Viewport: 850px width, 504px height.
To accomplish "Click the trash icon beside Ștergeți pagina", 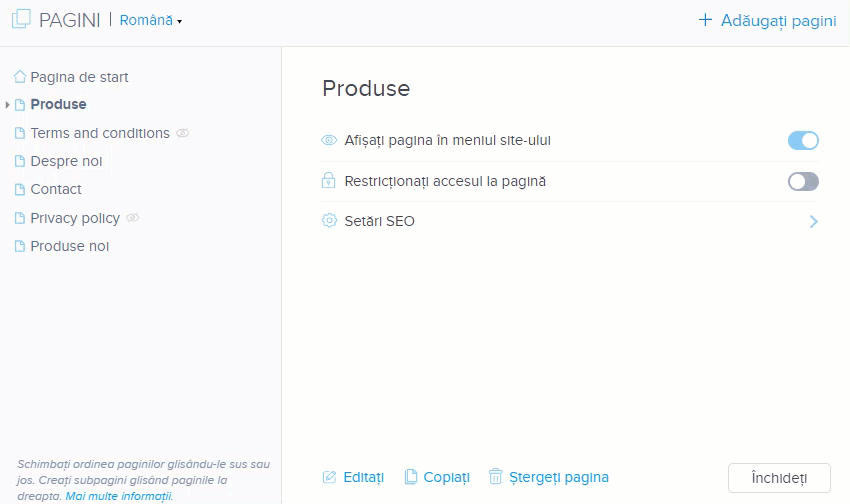I will click(x=495, y=476).
